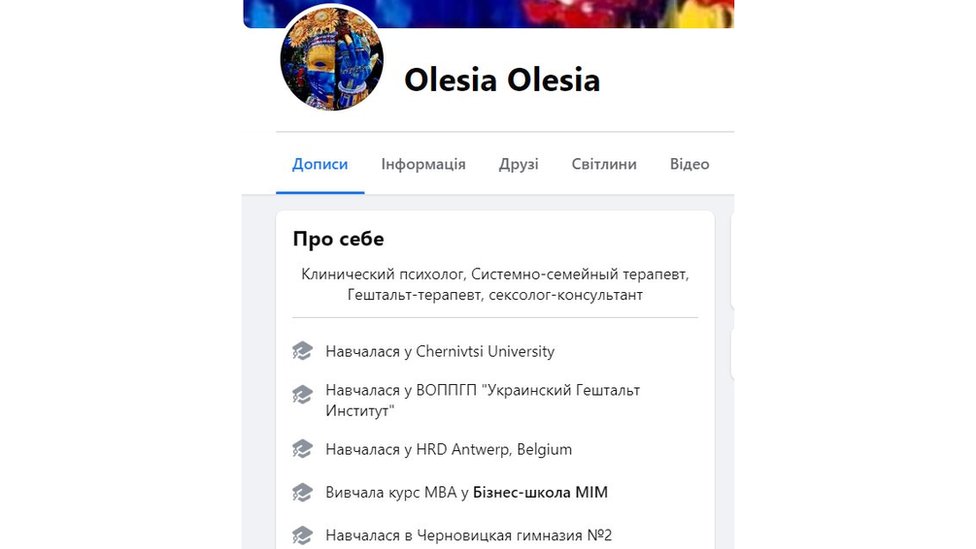Viewport: 976px width, 549px height.
Task: Click the Бізнес-школа МІМ link
Action: tap(540, 492)
